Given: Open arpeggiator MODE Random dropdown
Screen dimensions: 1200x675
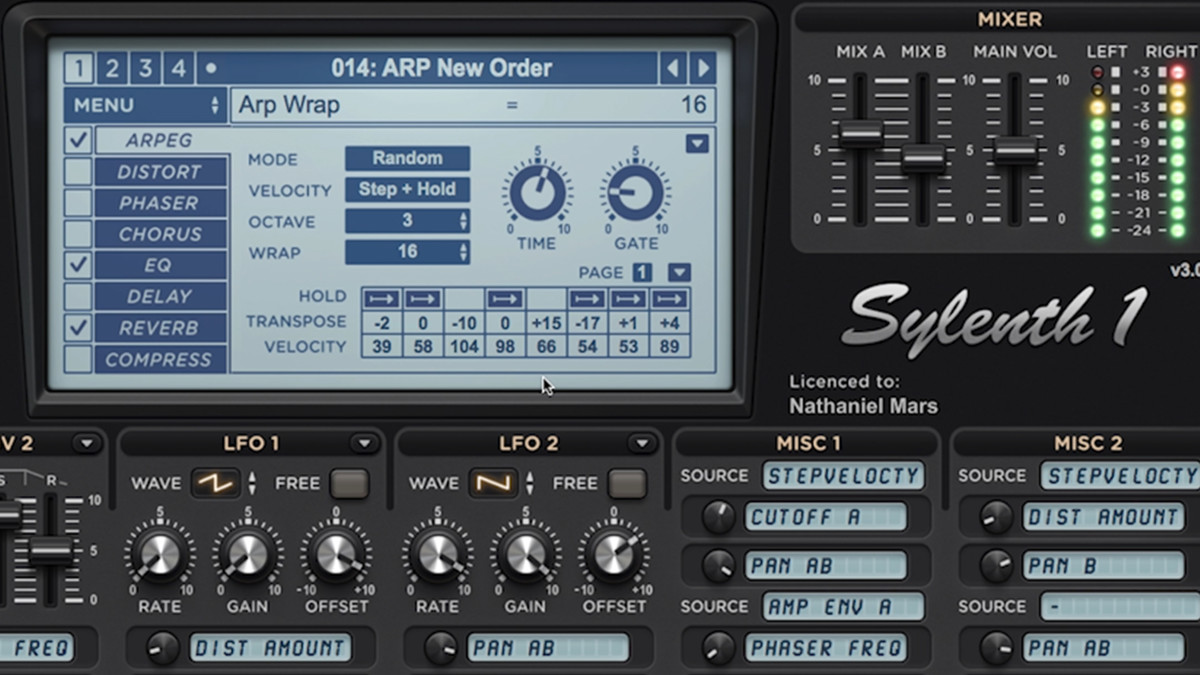Looking at the screenshot, I should pos(407,158).
